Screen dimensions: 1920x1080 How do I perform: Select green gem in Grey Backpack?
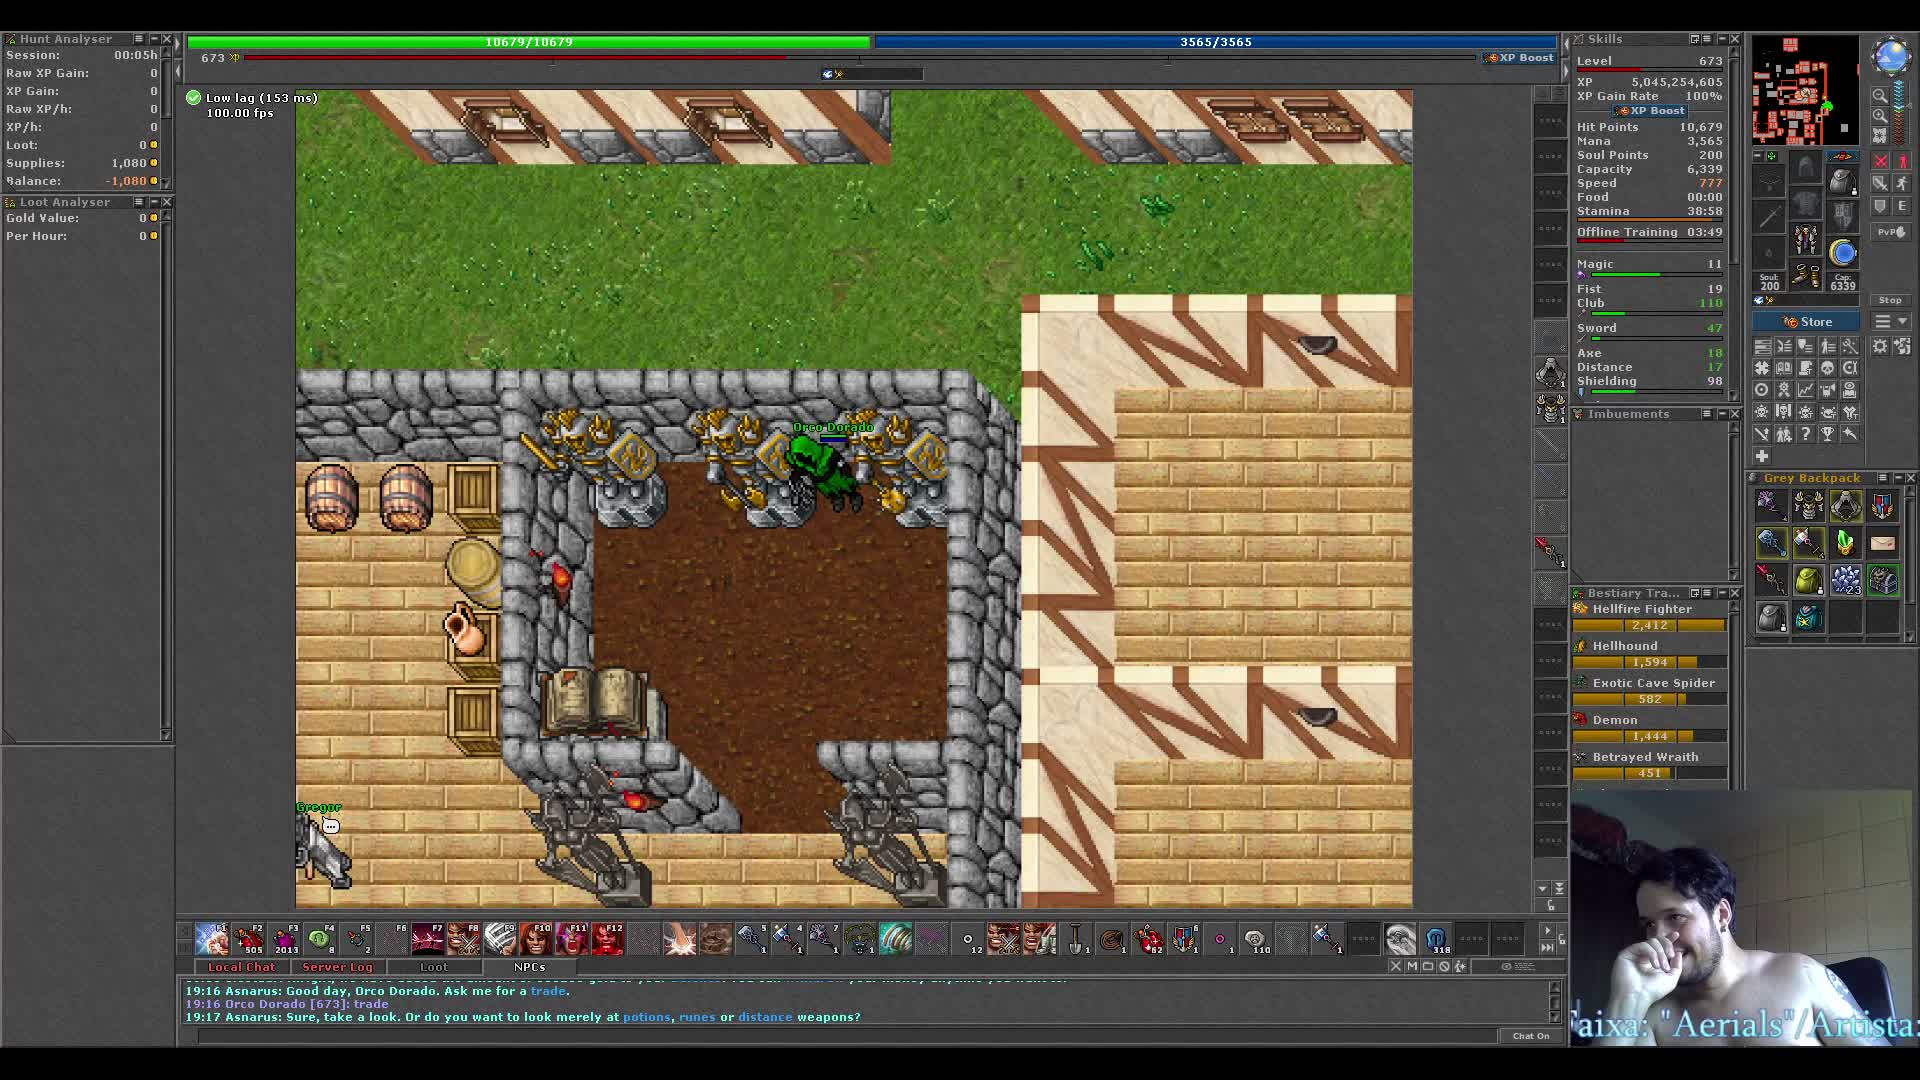1845,543
